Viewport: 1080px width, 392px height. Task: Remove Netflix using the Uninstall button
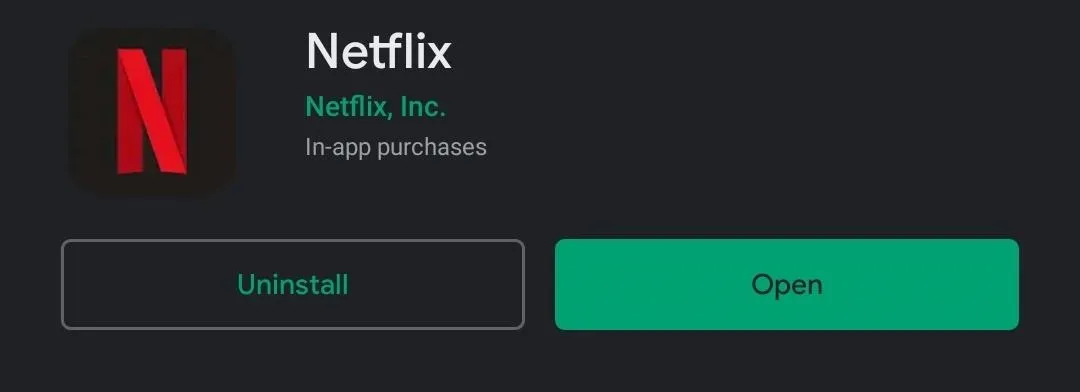(293, 285)
